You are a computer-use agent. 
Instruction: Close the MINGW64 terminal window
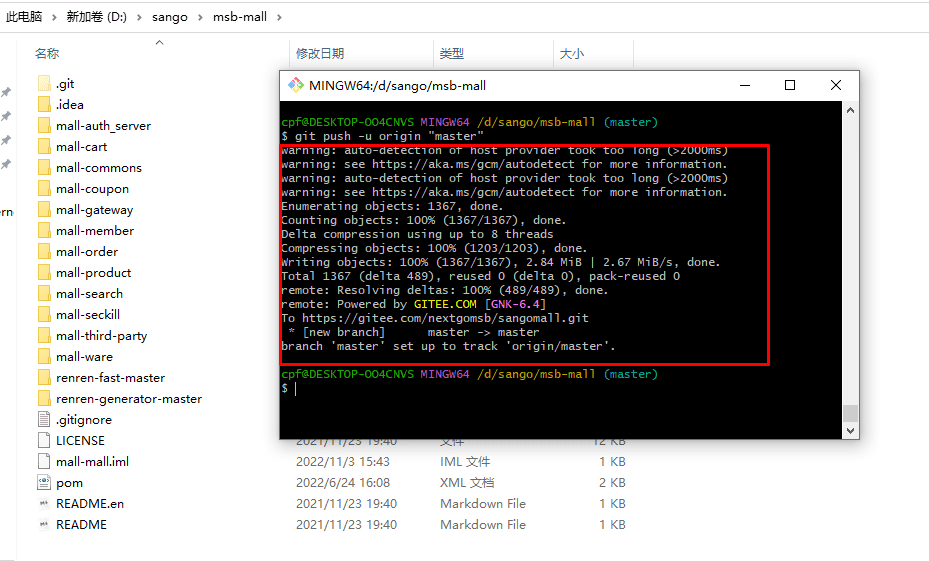(836, 85)
